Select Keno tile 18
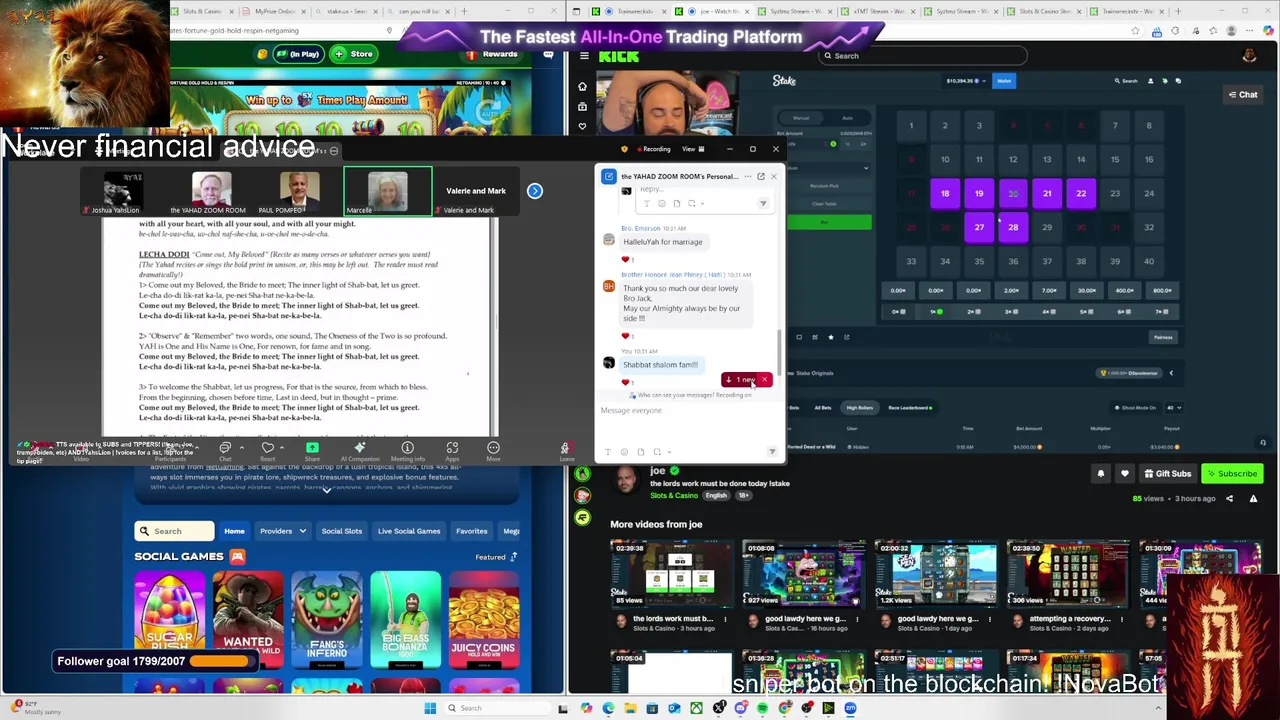1280x720 pixels. coord(945,193)
